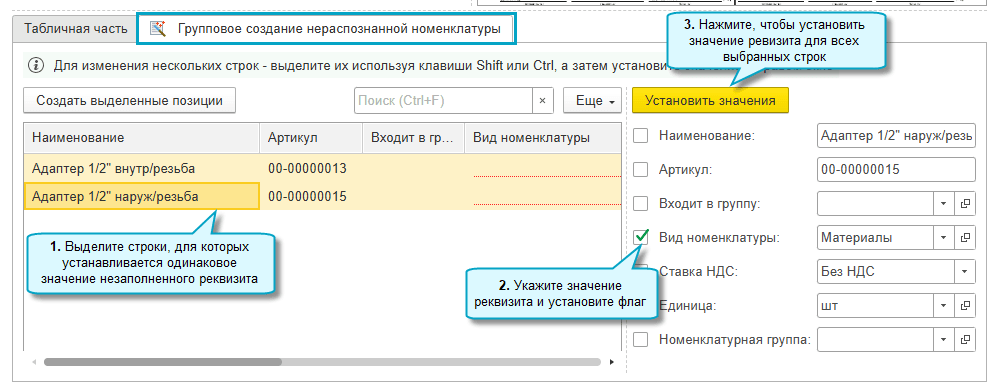Open selection form icon for Входит в группу
The image size is (1000, 387).
point(966,204)
